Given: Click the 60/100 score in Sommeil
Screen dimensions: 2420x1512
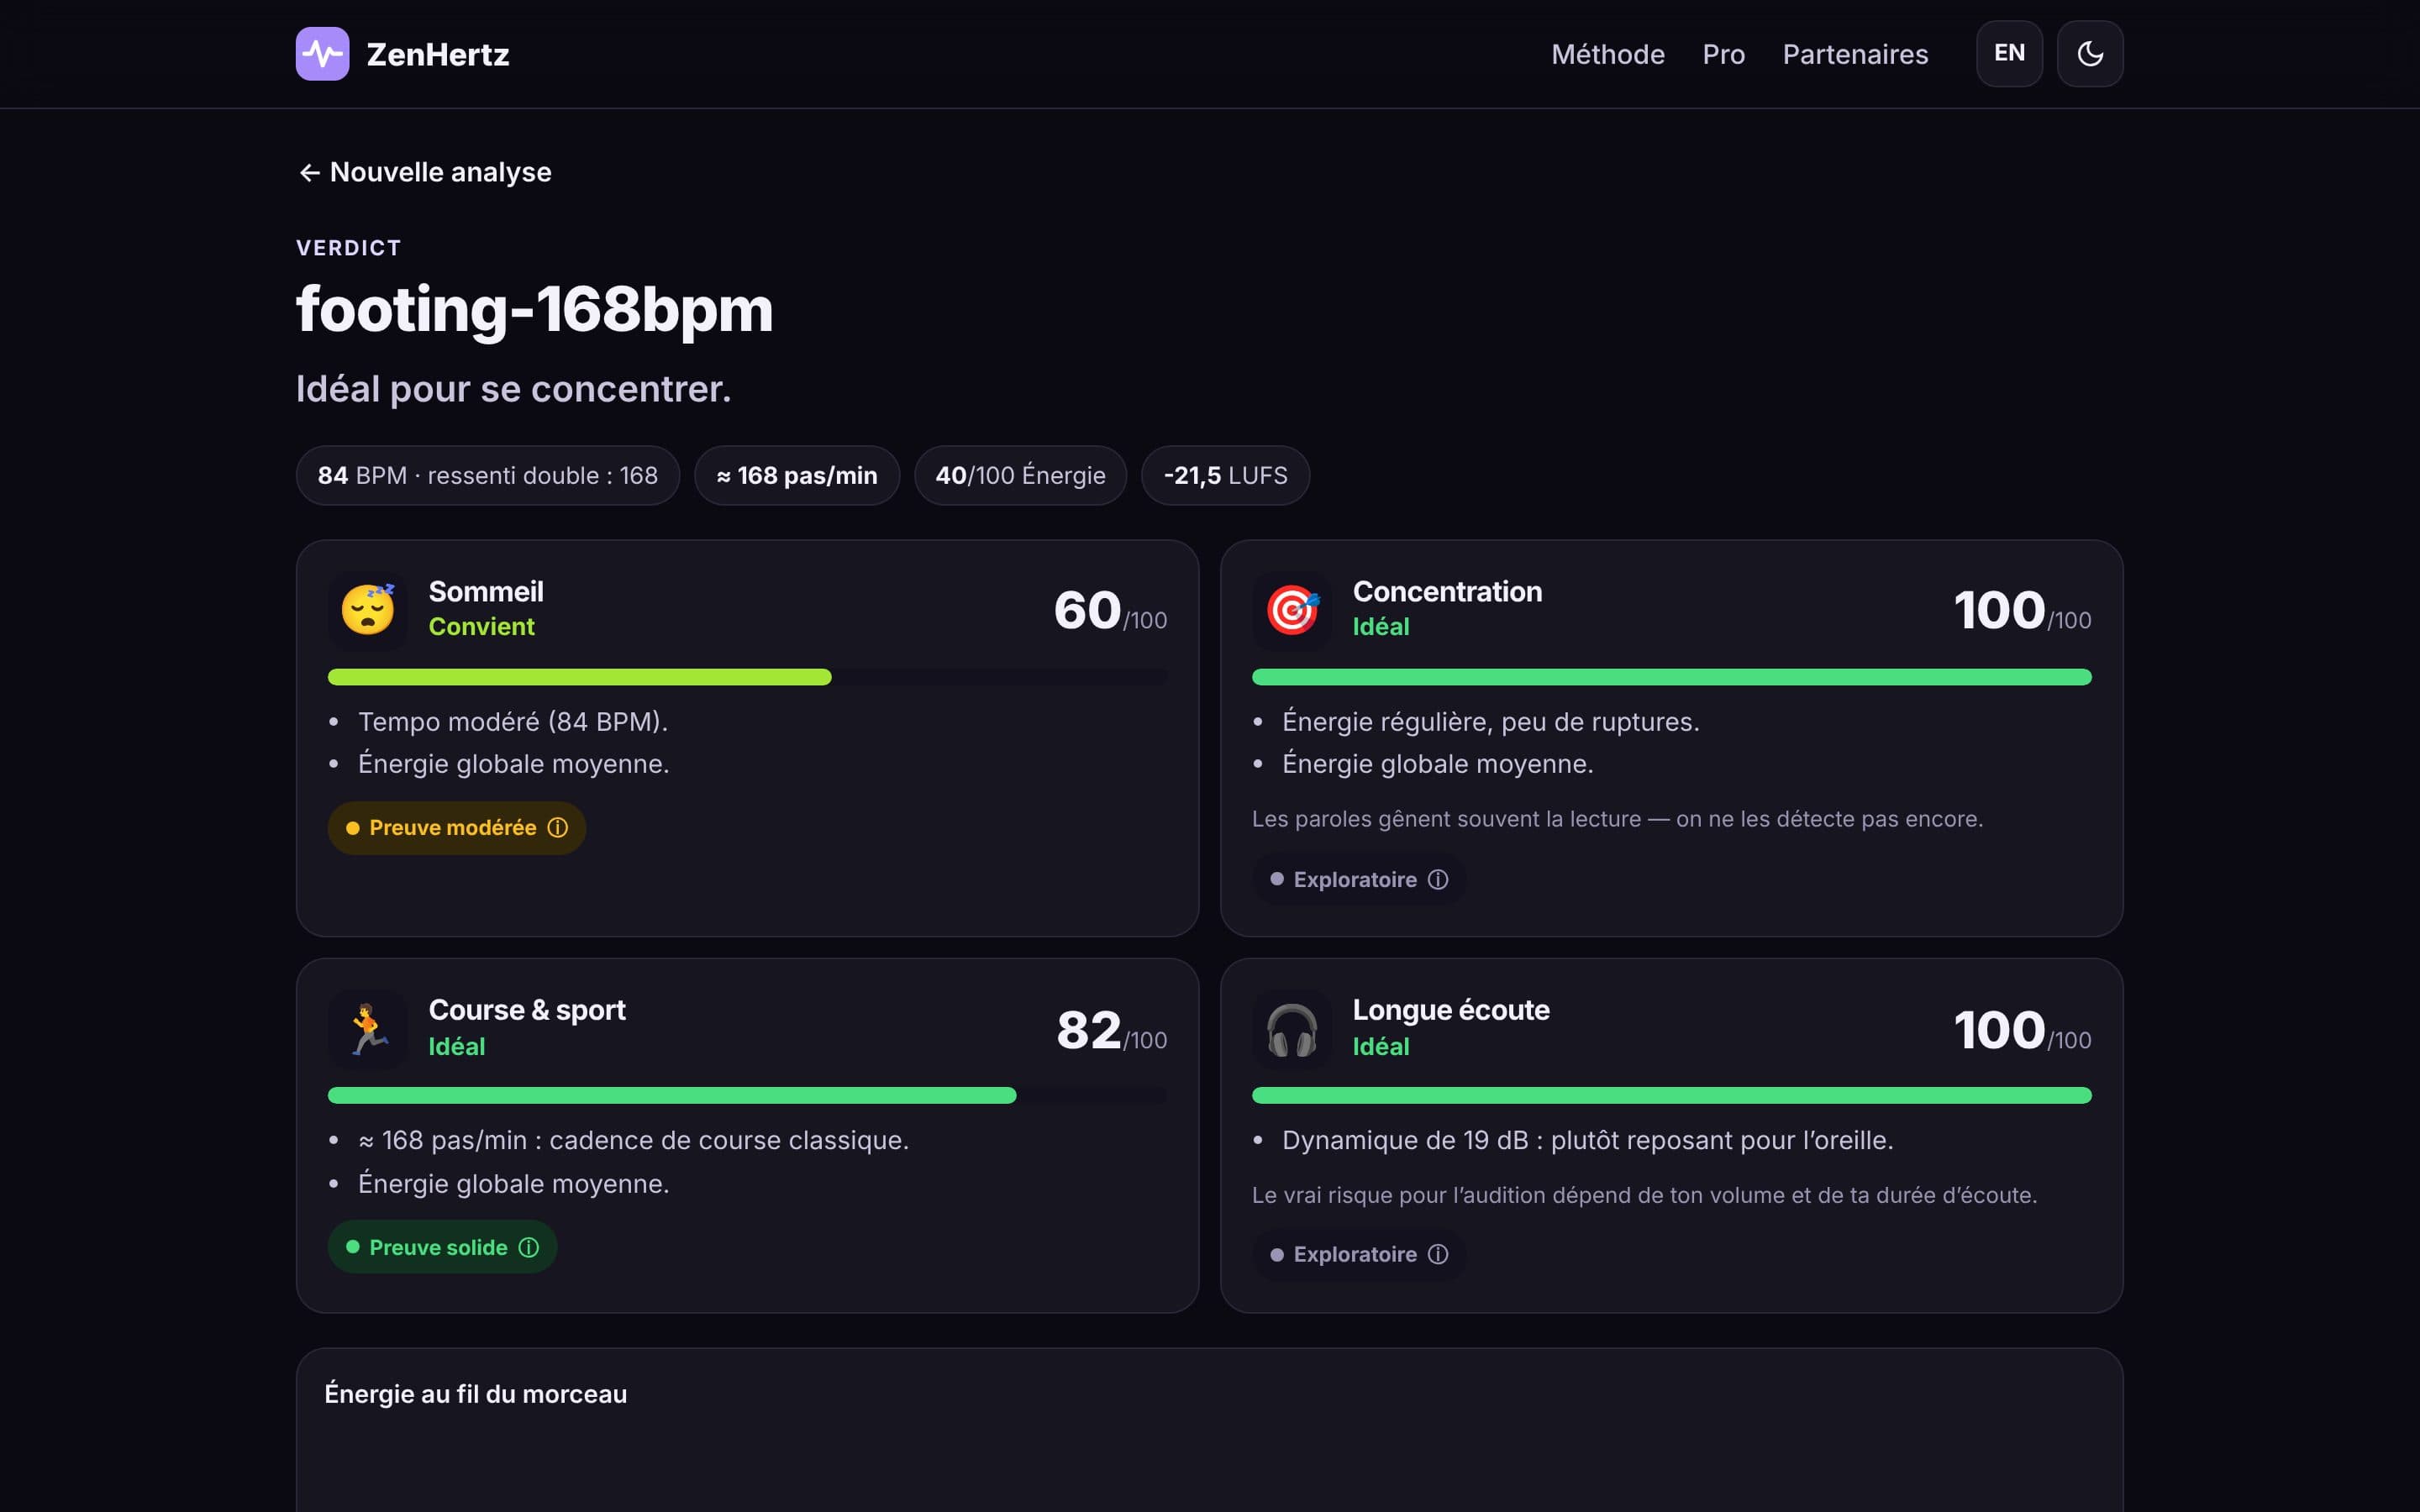Looking at the screenshot, I should click(x=1110, y=611).
